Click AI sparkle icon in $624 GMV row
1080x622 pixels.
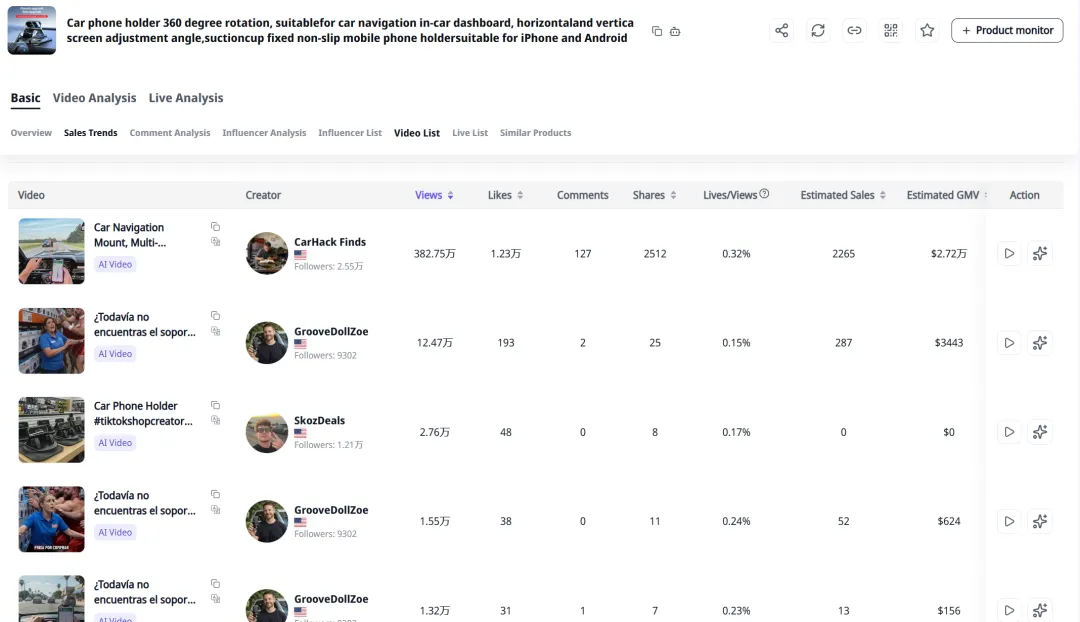pos(1040,521)
